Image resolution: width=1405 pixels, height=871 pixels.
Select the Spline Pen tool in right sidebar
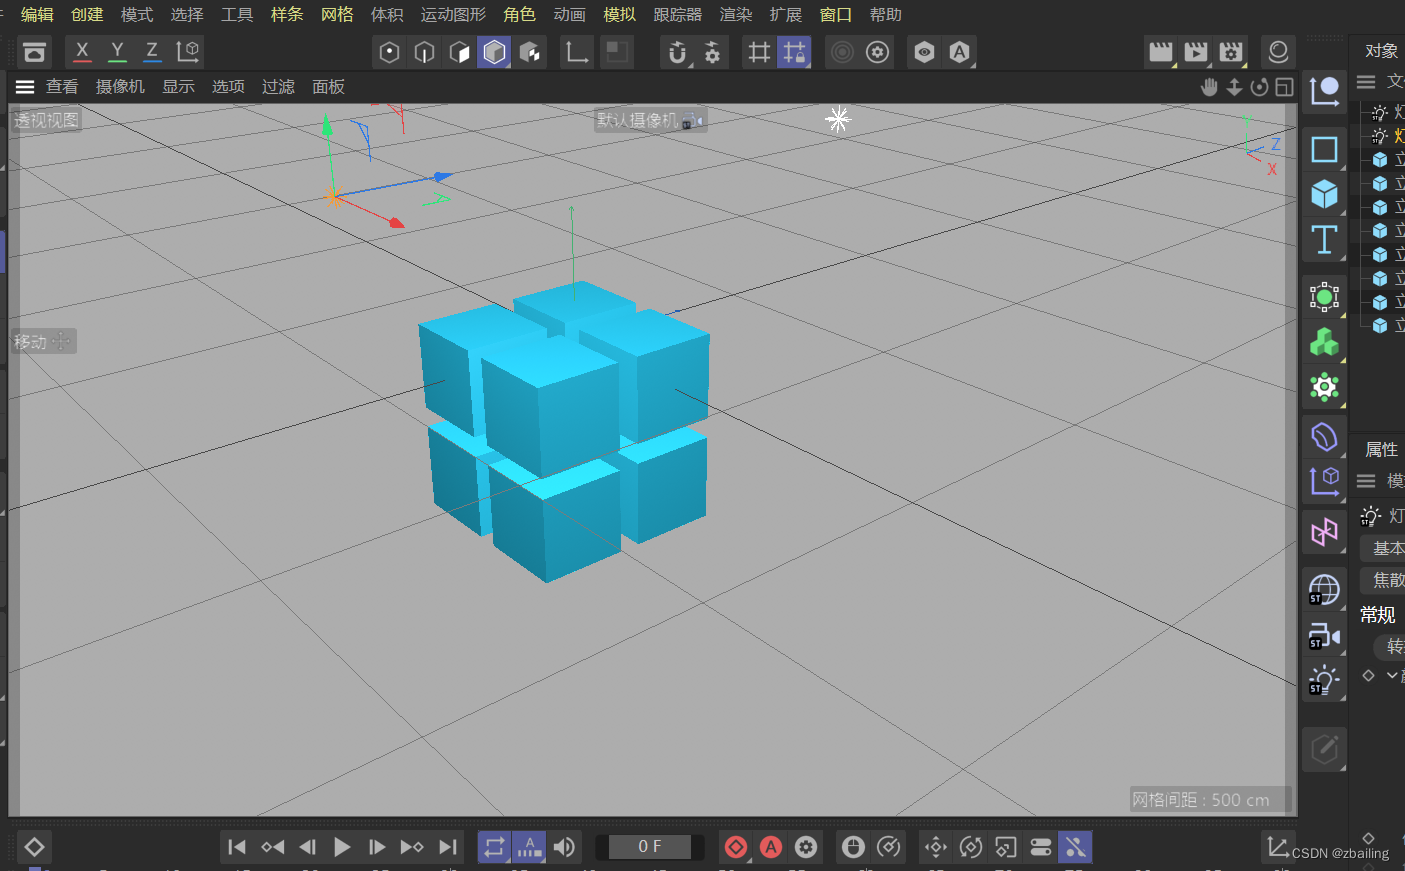[x=1324, y=90]
